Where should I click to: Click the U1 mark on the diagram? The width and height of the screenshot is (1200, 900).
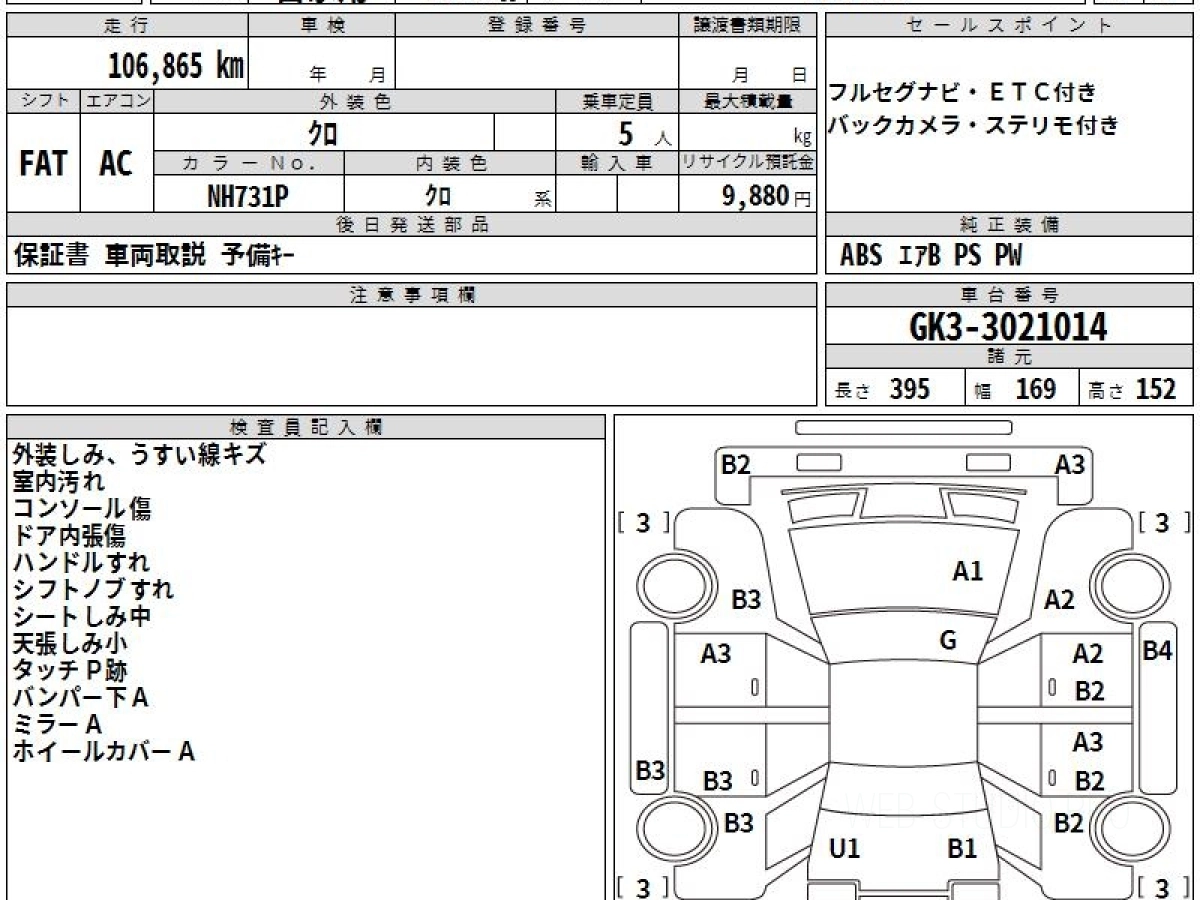coord(845,849)
